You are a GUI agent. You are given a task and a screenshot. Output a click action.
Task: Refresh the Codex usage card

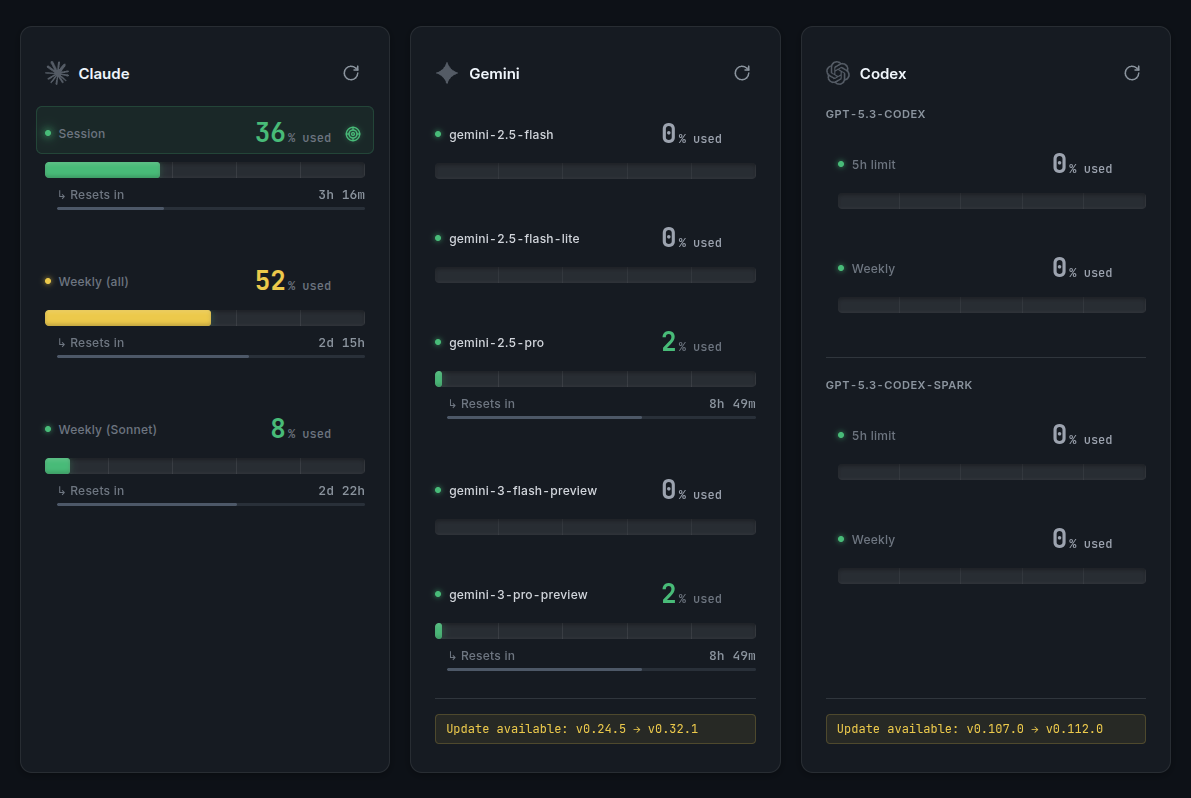pos(1132,73)
